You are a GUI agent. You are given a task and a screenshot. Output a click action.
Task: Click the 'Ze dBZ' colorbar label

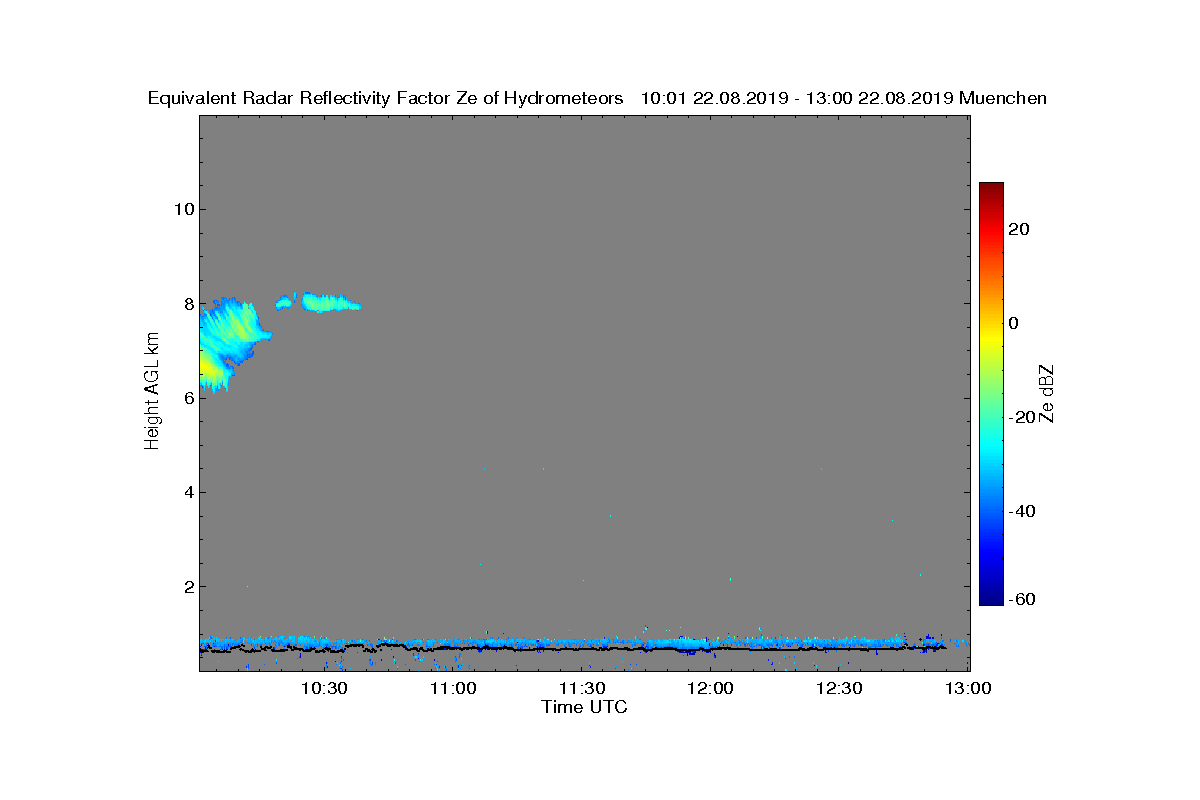pos(1048,394)
